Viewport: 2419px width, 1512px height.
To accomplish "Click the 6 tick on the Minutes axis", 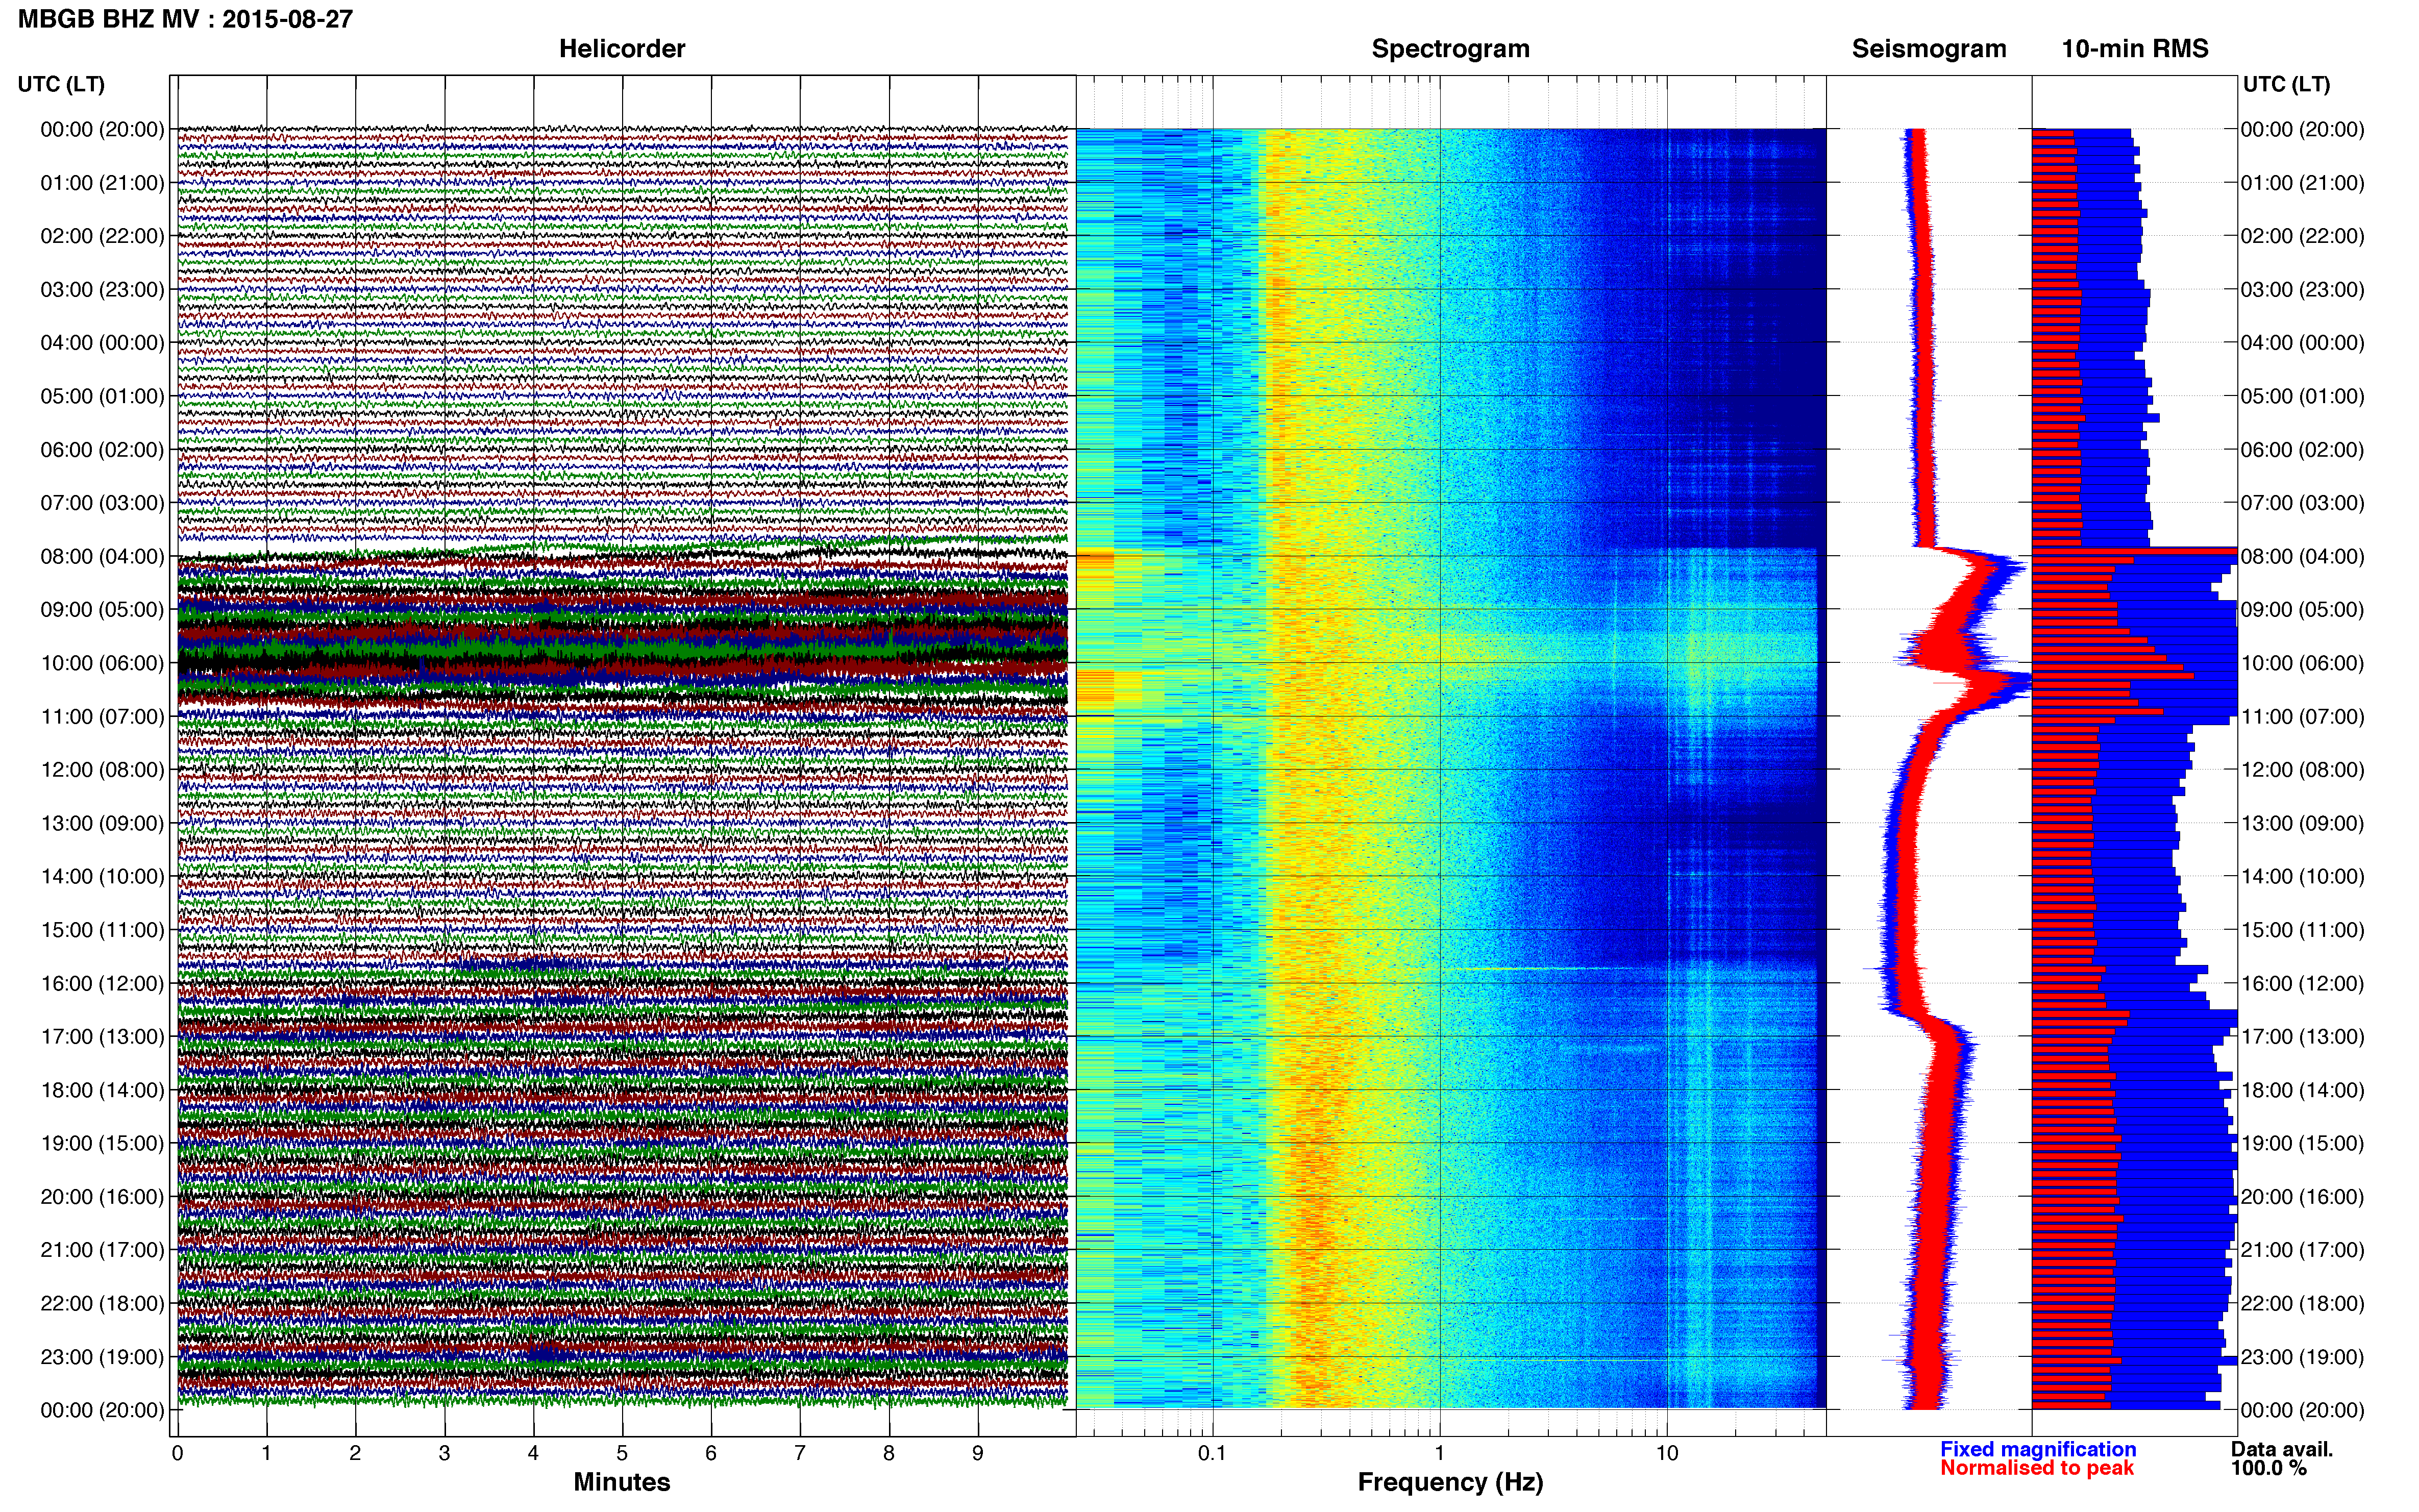I will [x=711, y=1454].
